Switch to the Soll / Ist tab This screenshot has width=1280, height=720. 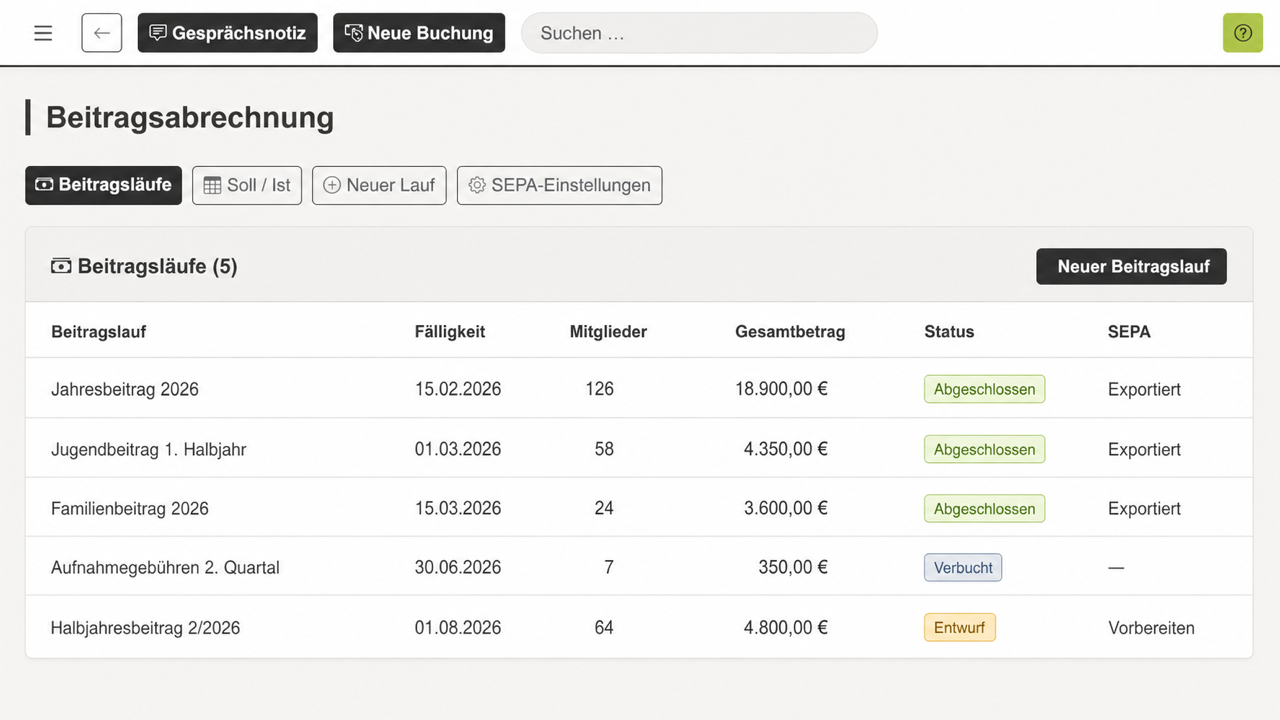click(247, 185)
